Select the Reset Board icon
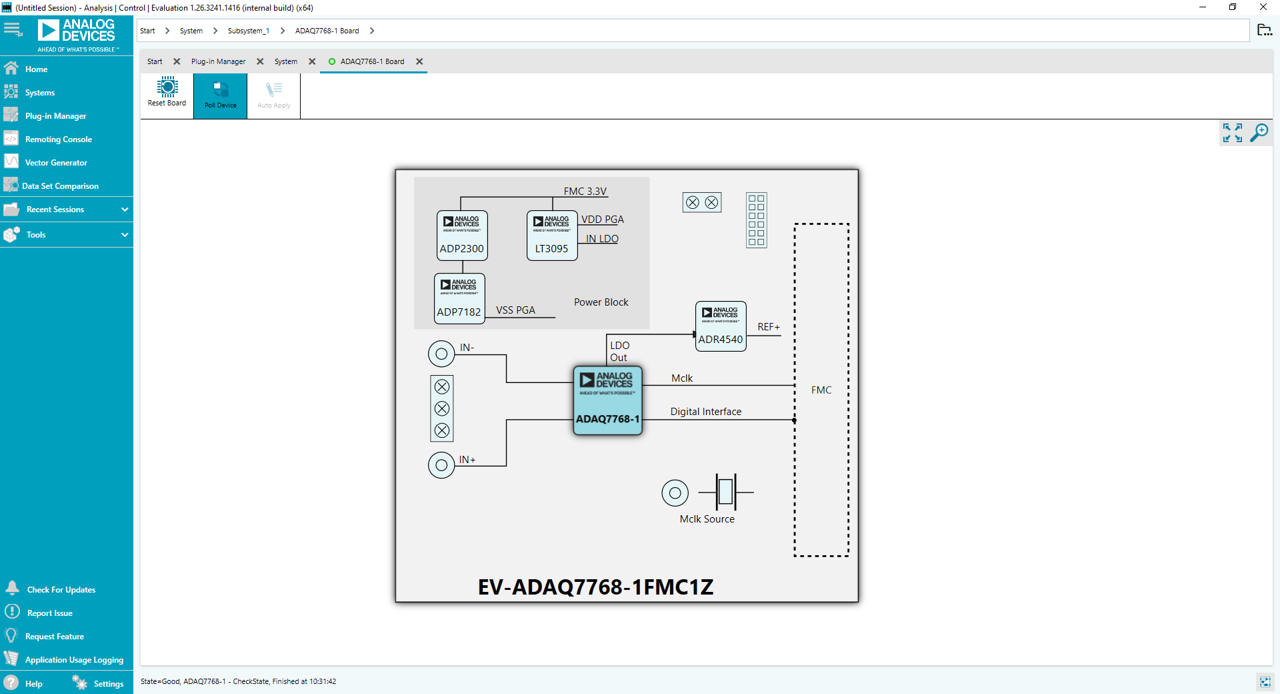1280x694 pixels. [x=166, y=95]
